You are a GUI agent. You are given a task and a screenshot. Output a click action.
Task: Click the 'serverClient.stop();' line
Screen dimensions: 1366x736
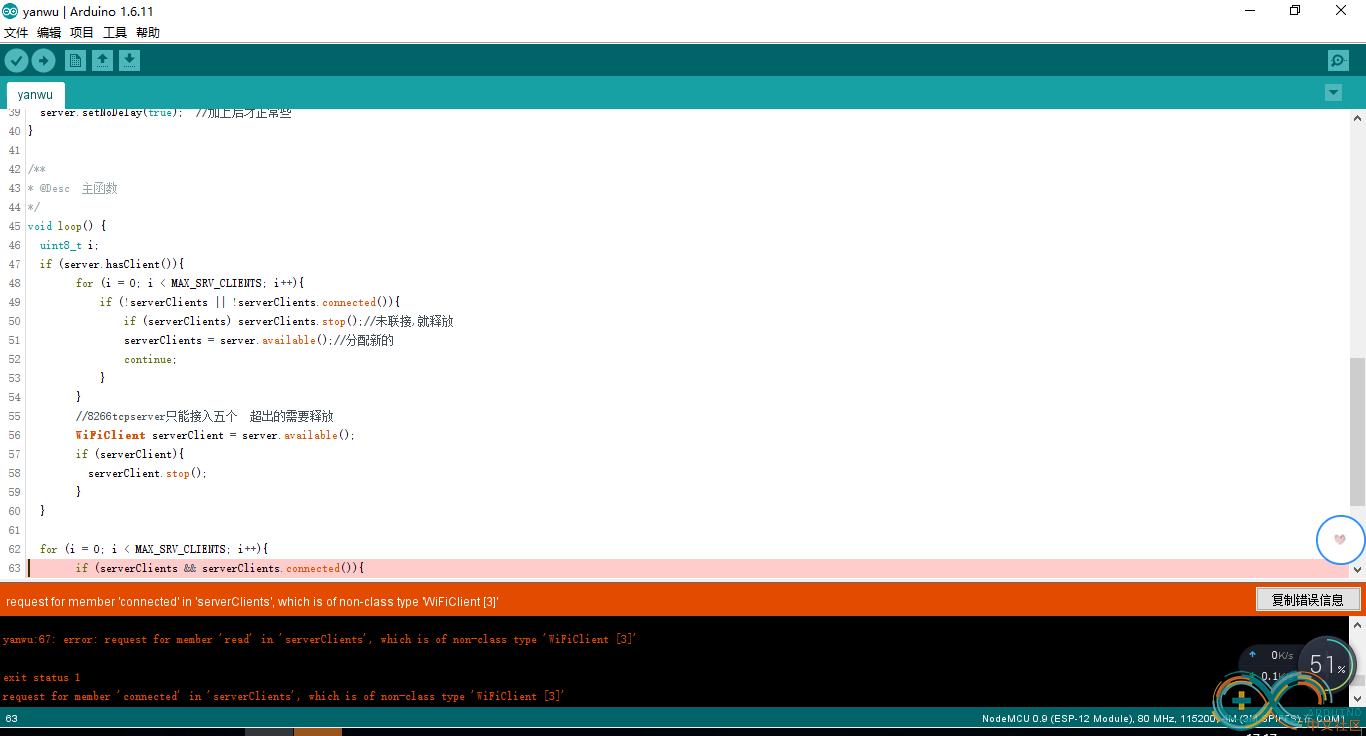147,473
